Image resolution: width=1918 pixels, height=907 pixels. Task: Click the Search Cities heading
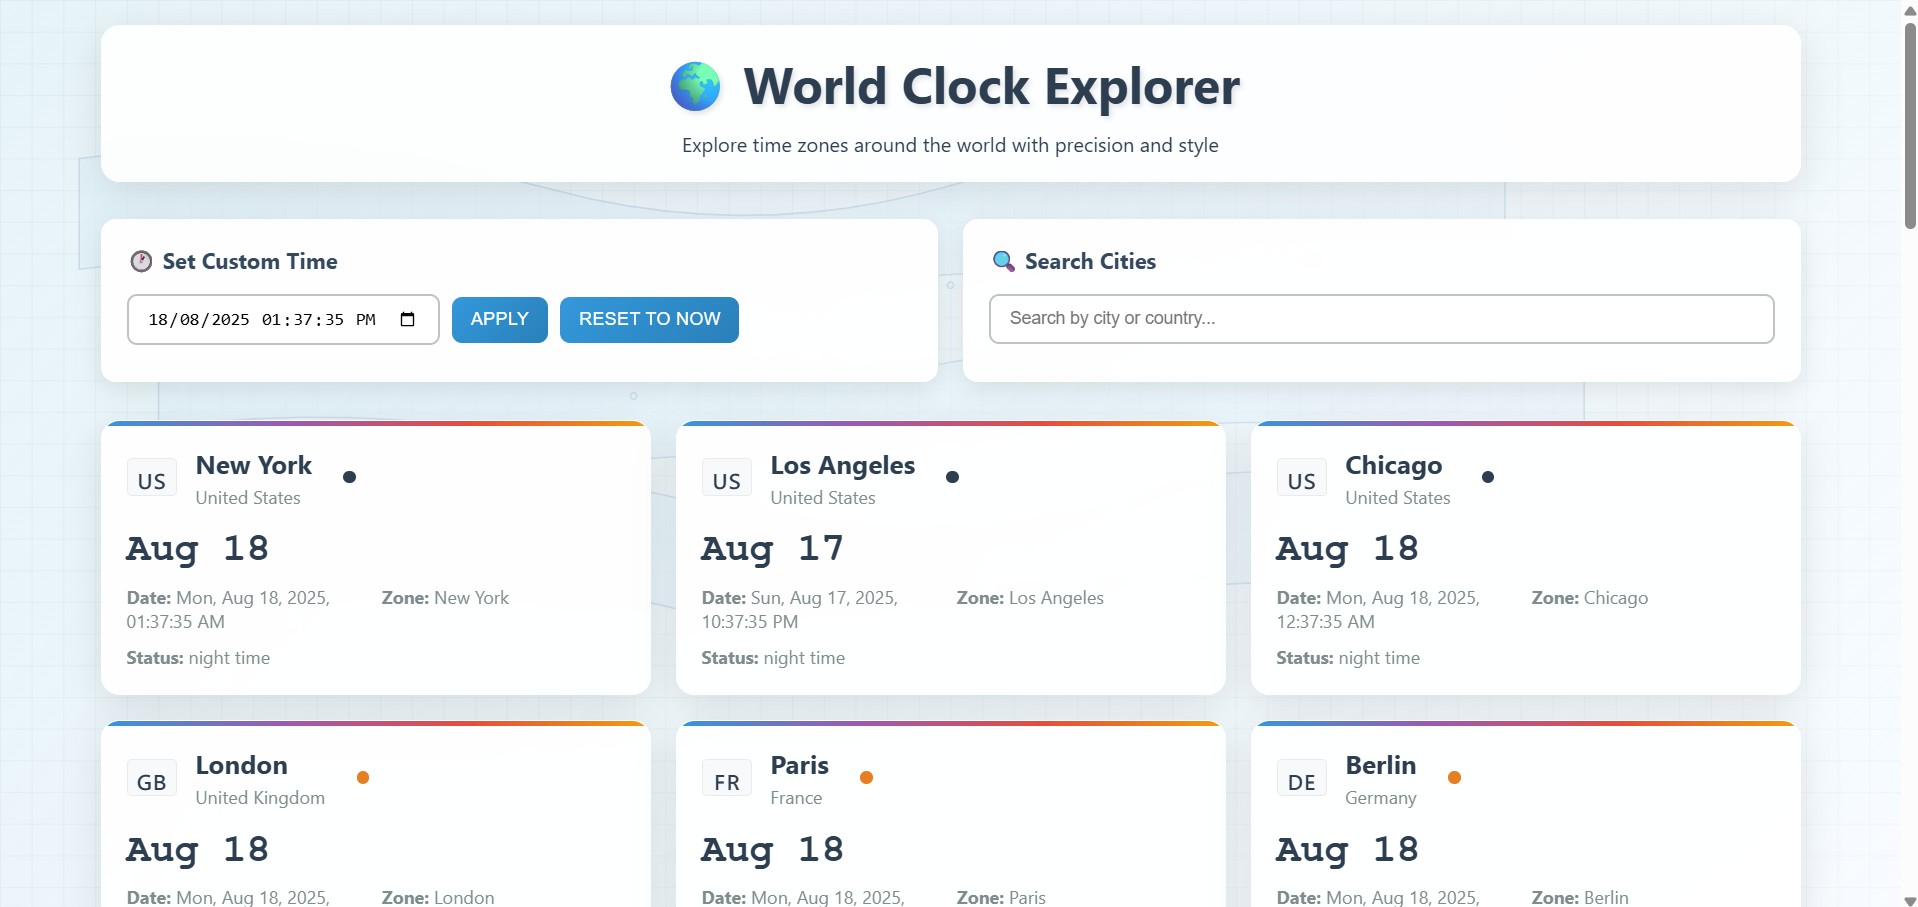[1090, 261]
